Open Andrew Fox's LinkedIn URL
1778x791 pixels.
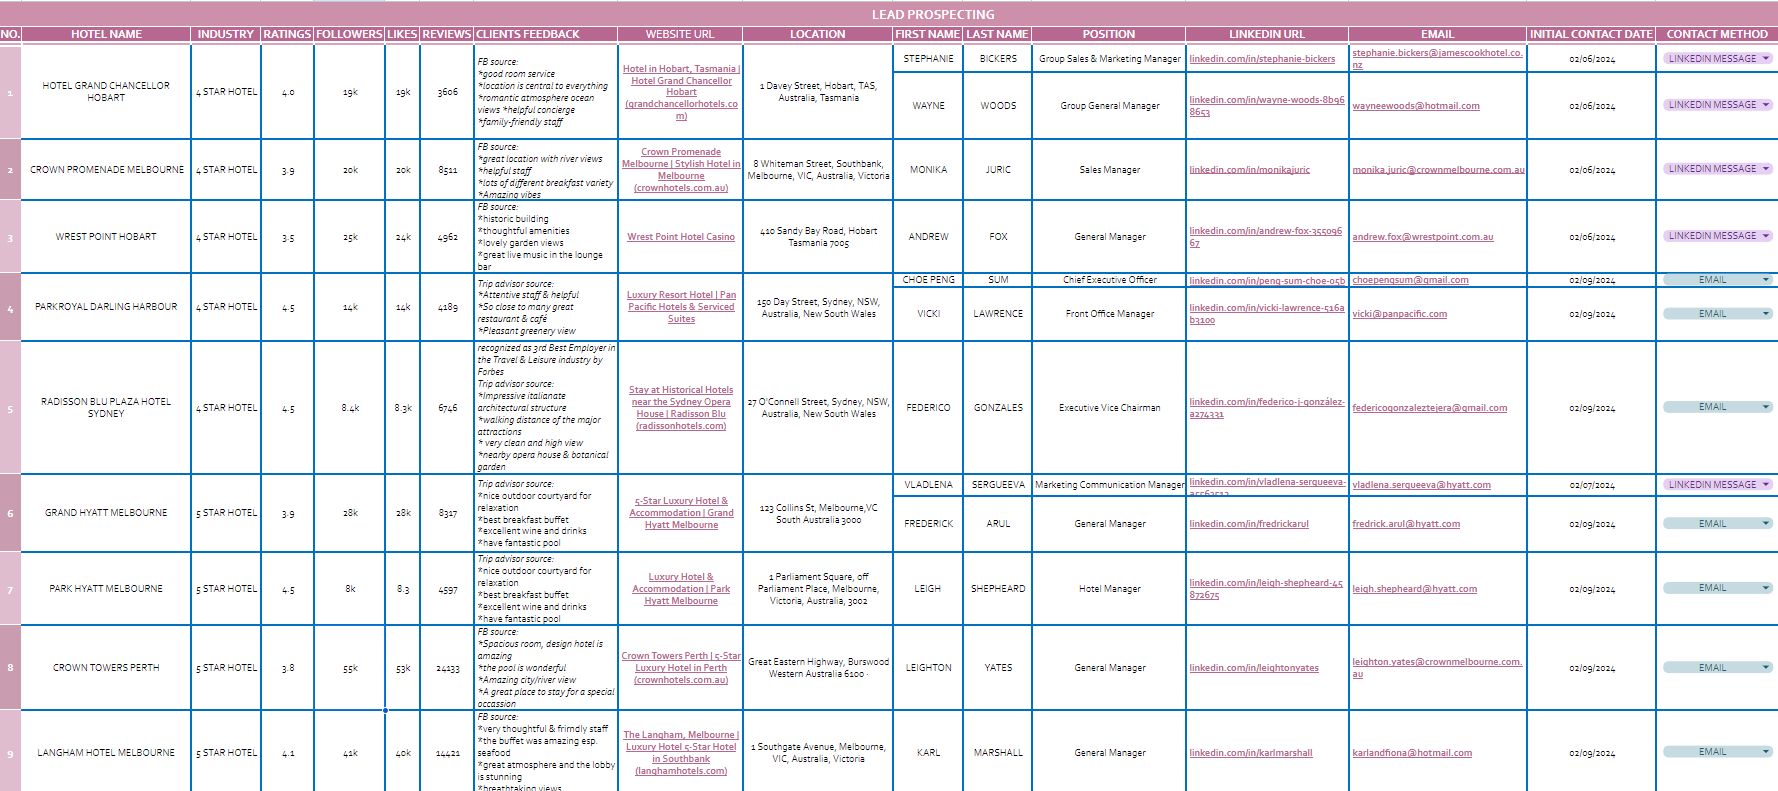click(1265, 237)
